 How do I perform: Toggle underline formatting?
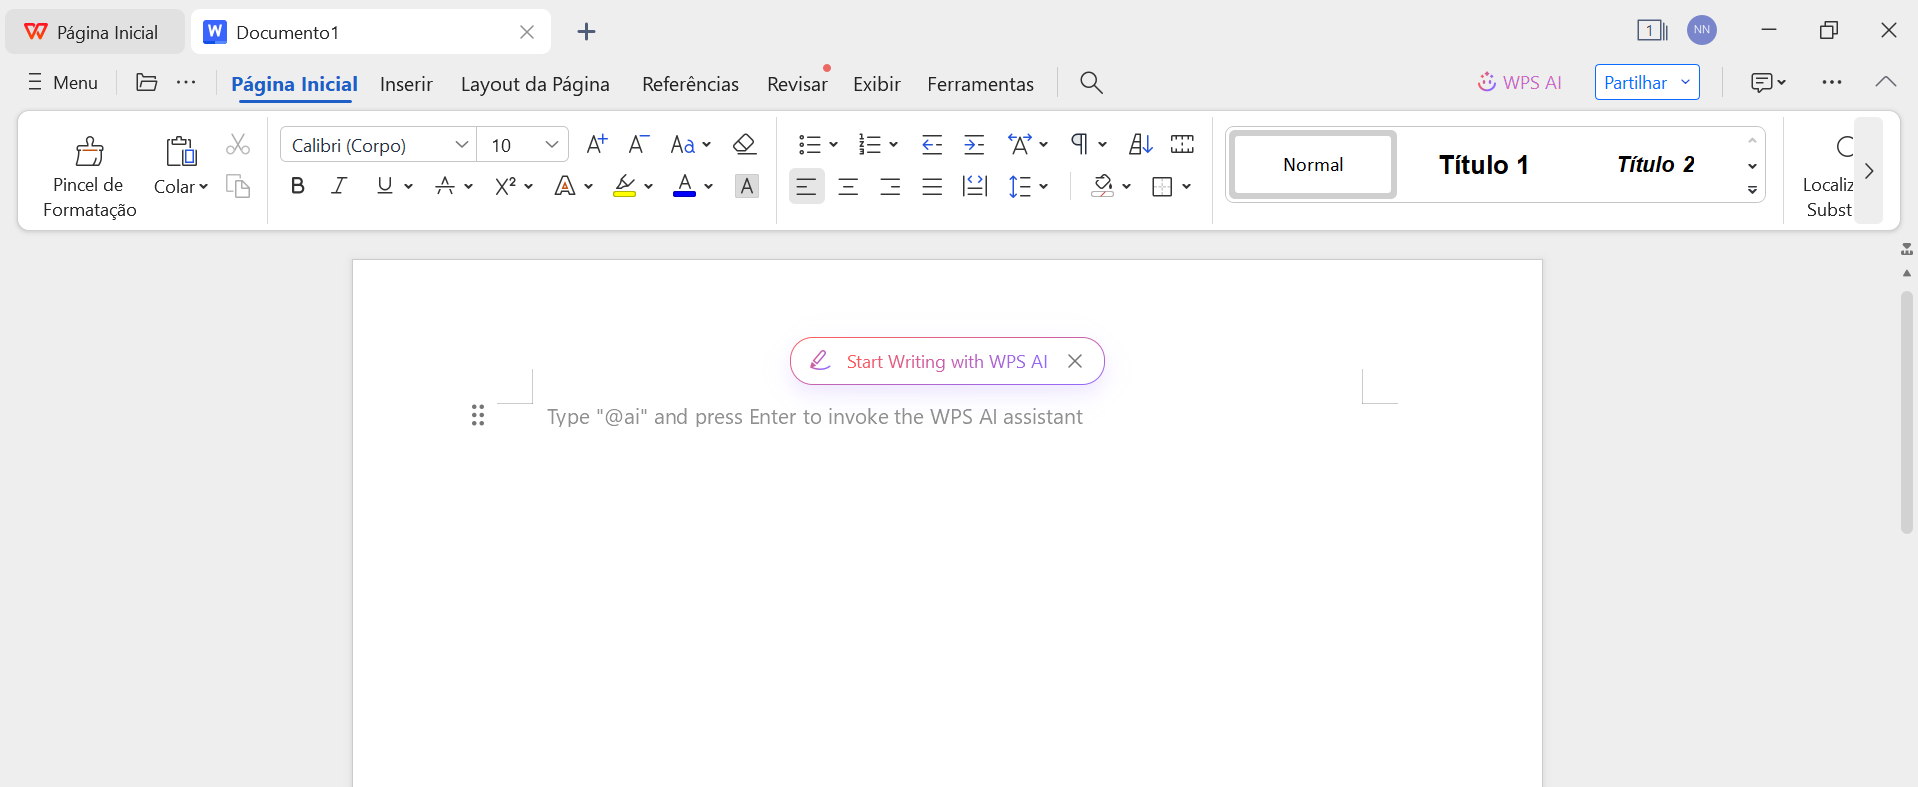coord(385,186)
